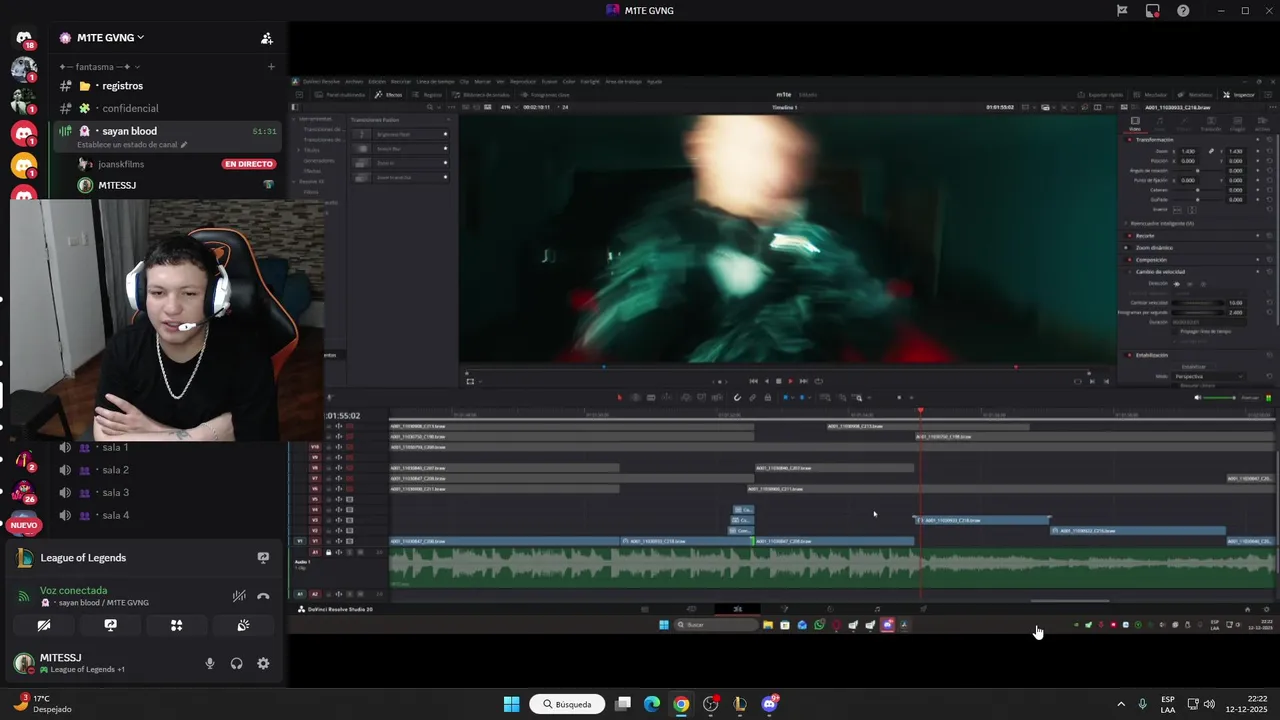The width and height of the screenshot is (1280, 720).
Task: Open Google Chrome from Windows taskbar
Action: click(x=681, y=704)
